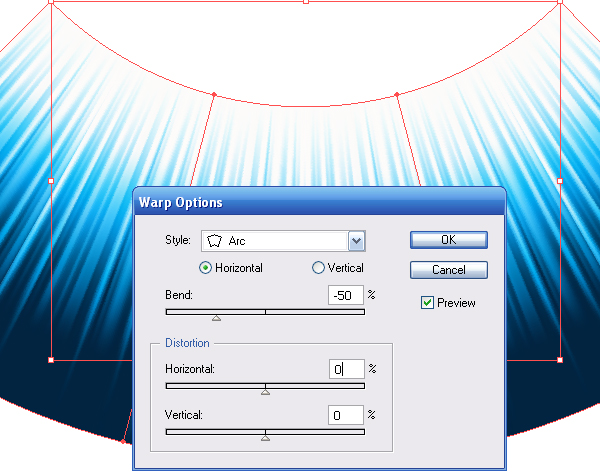Viewport: 600px width, 474px height.
Task: Click the right-middle bounding box handle
Action: click(560, 181)
